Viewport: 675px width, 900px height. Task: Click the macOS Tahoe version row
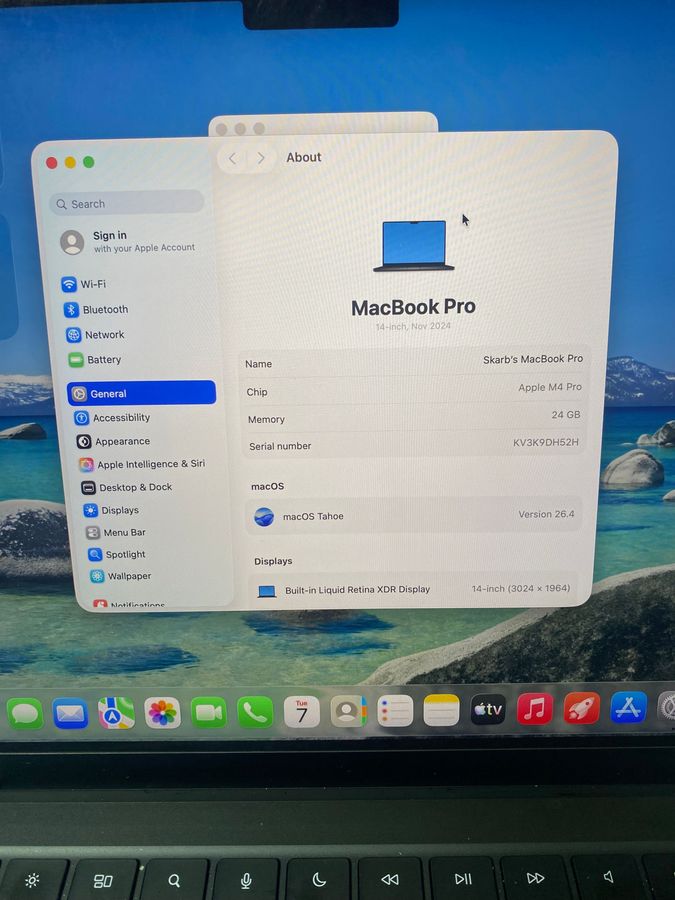pos(414,516)
